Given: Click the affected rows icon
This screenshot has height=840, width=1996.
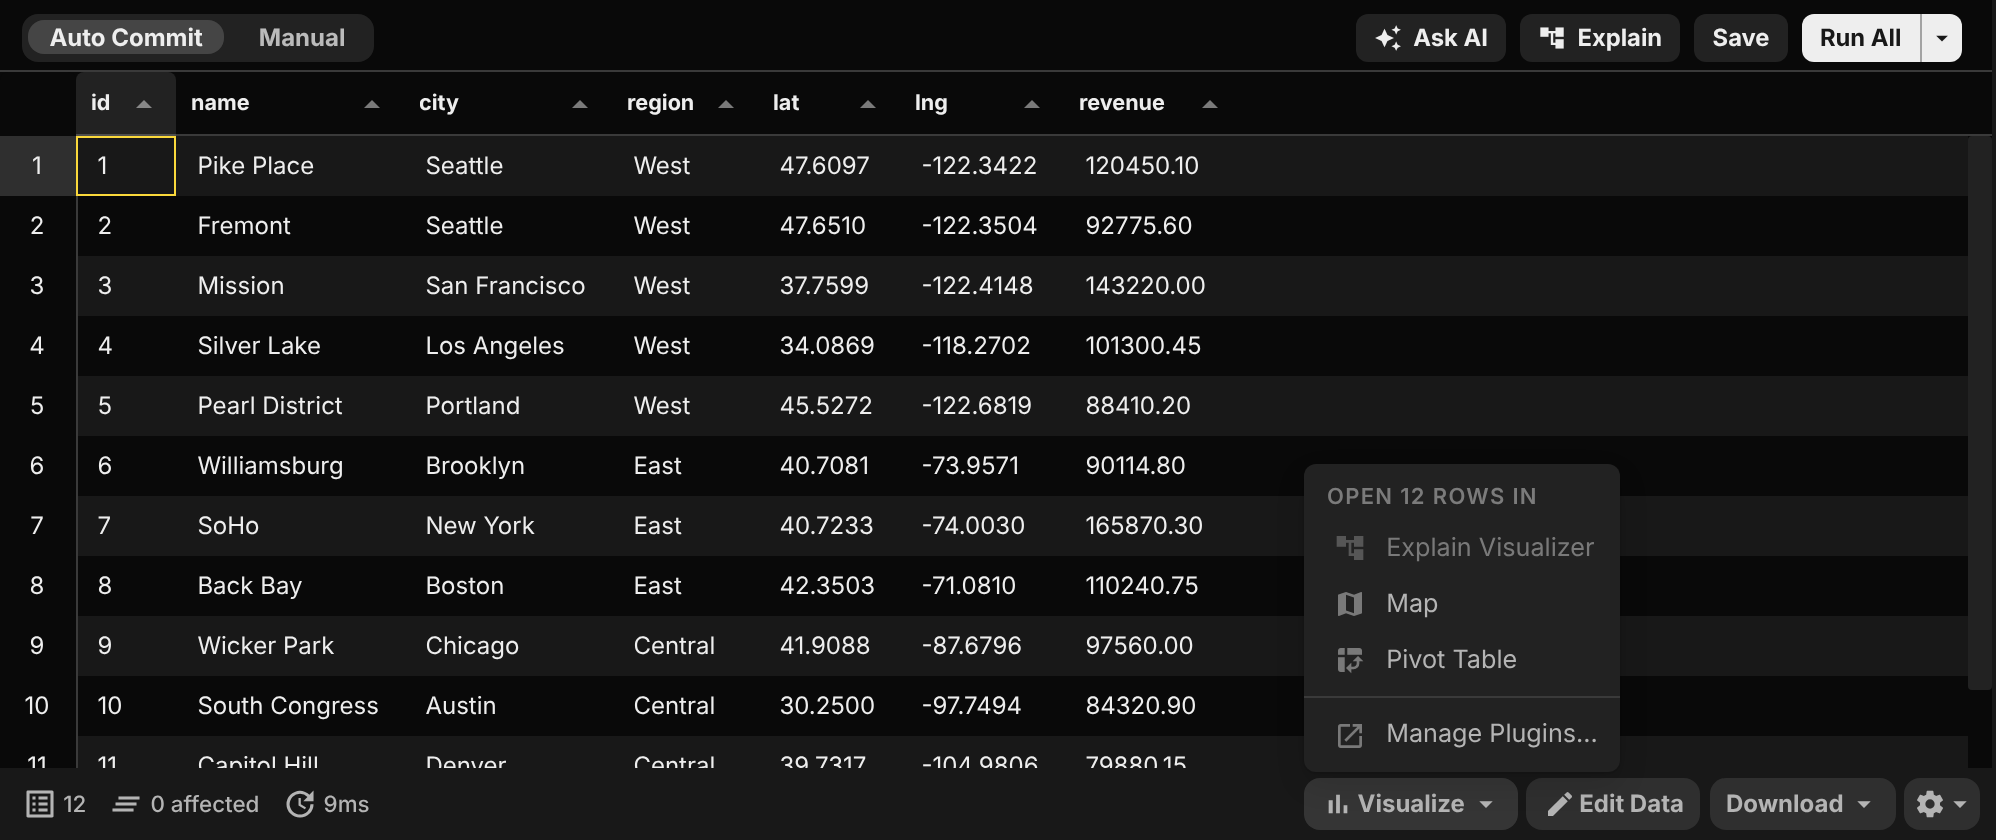Looking at the screenshot, I should [x=126, y=804].
